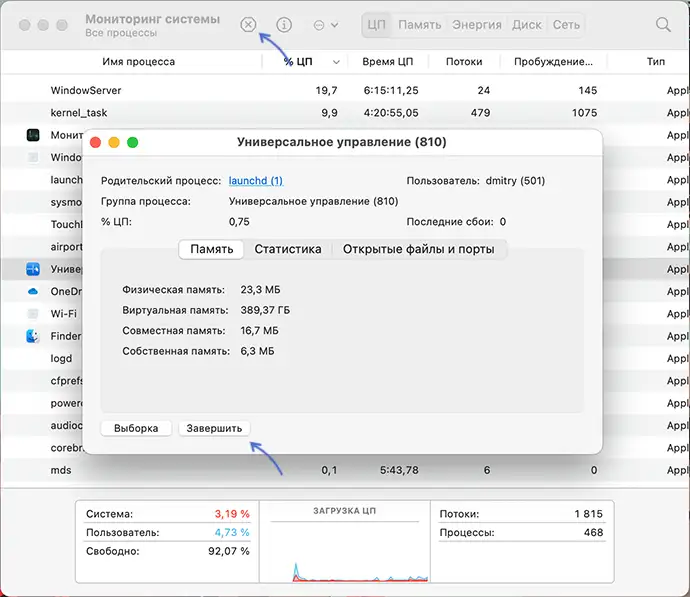Close the Универсальное управление dialog with red button
The height and width of the screenshot is (597, 690).
95,143
